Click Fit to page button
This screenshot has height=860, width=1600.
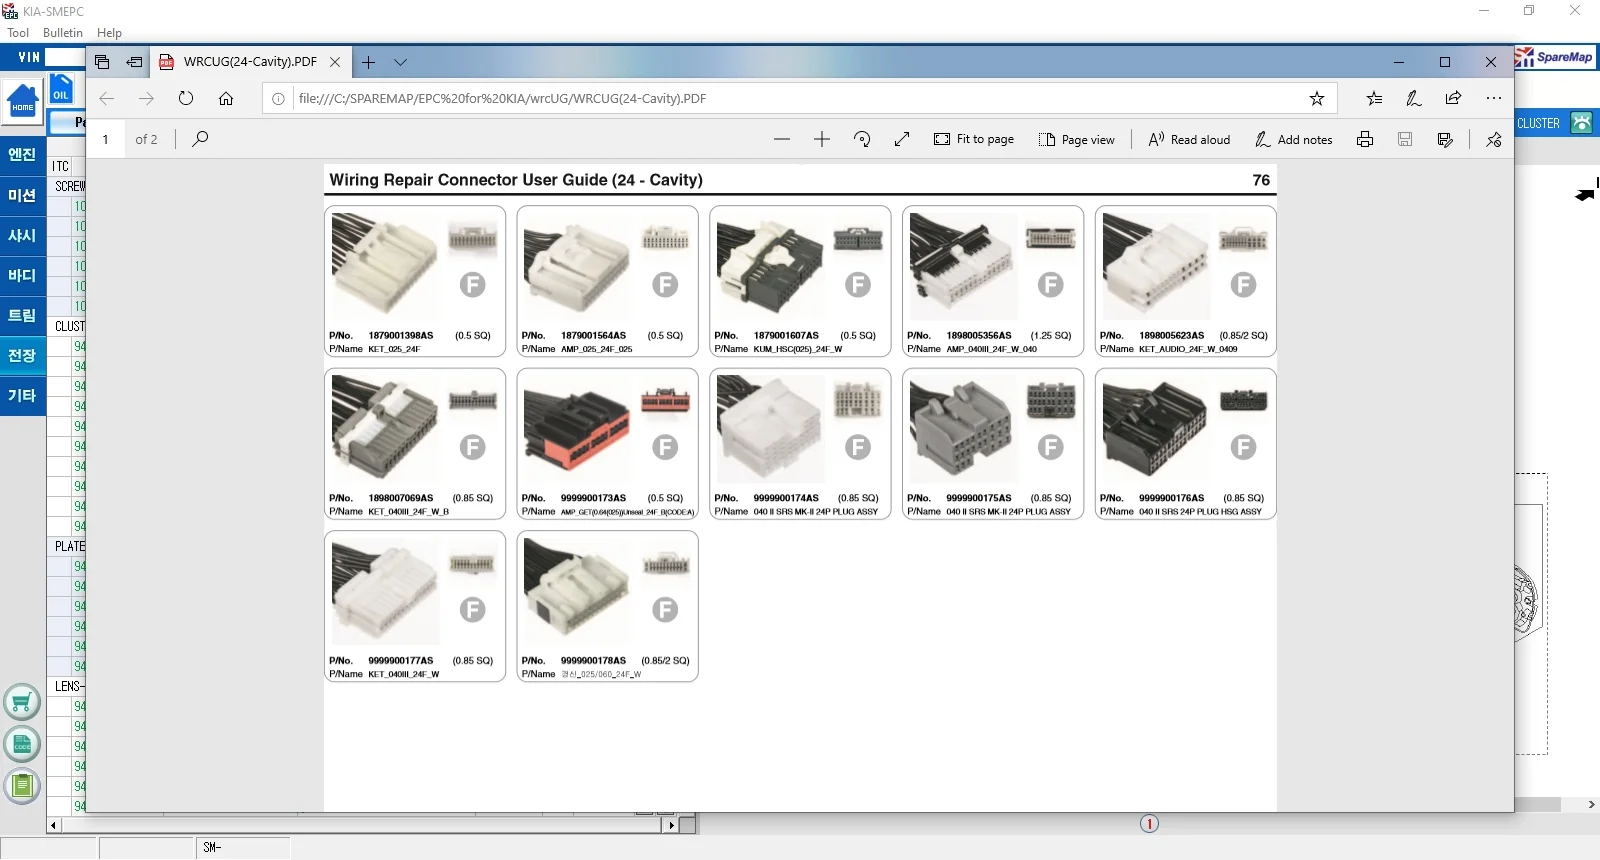click(974, 139)
